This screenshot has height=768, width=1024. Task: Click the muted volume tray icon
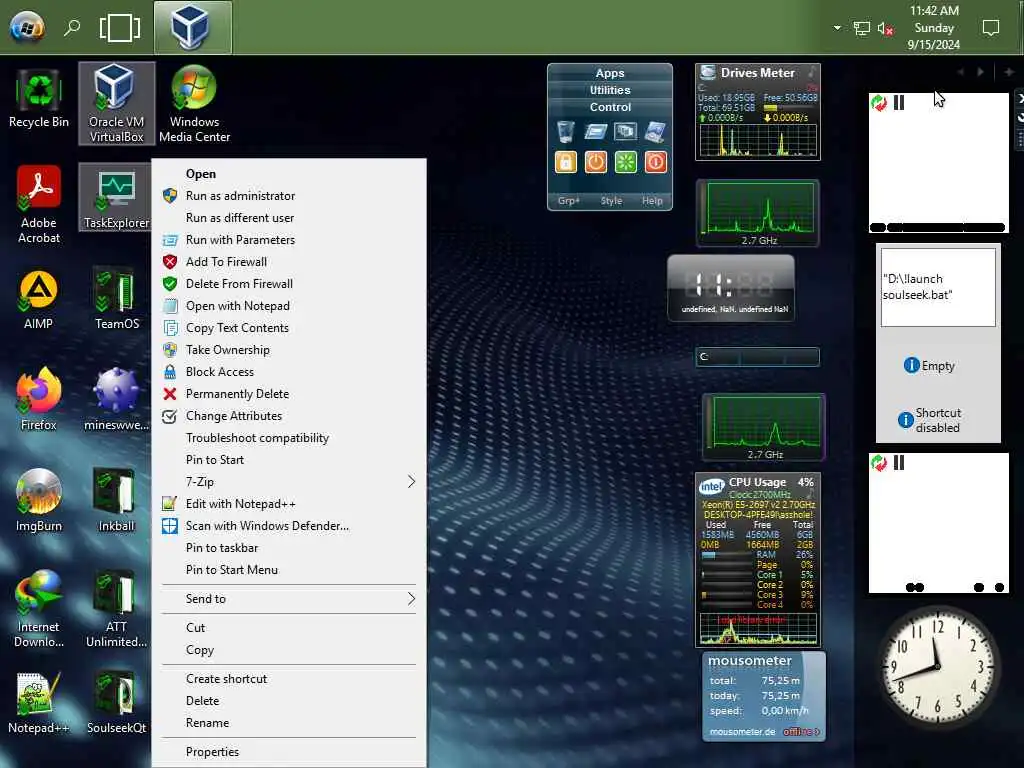pyautogui.click(x=886, y=28)
